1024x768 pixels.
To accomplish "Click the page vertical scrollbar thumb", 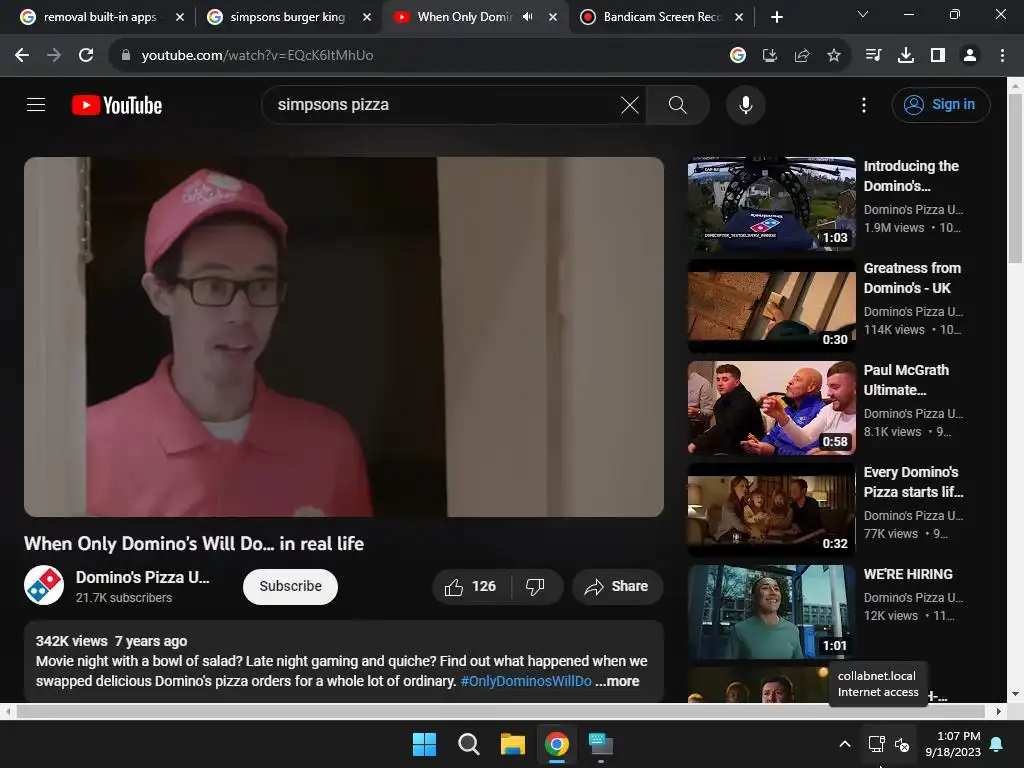I will [1016, 178].
